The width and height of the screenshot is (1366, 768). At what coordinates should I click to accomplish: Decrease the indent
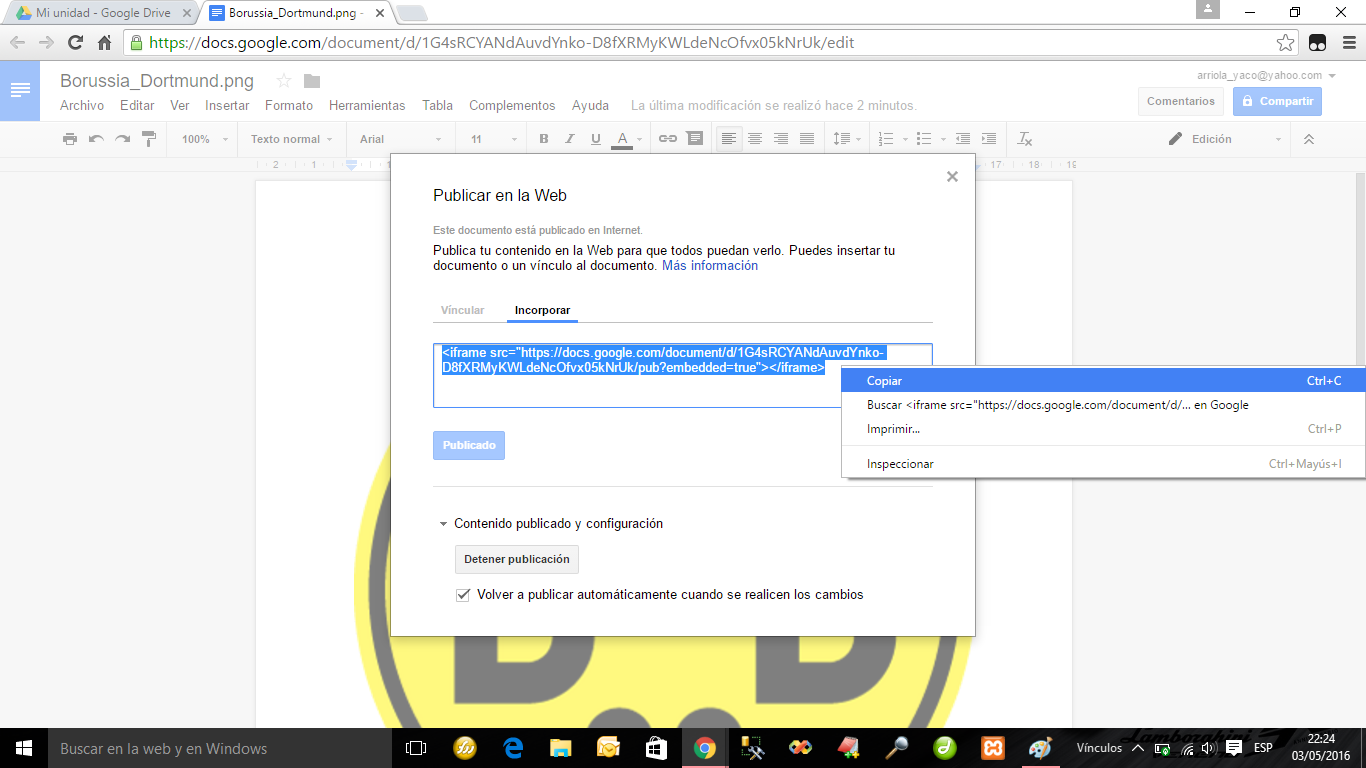point(963,139)
